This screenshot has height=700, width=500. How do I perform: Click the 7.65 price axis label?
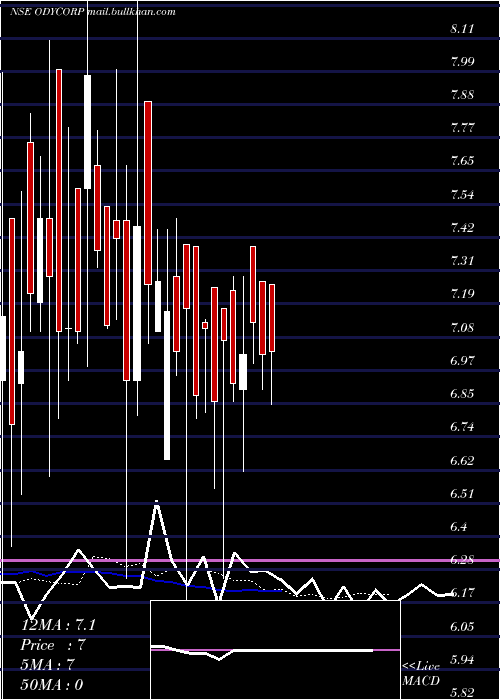click(462, 162)
